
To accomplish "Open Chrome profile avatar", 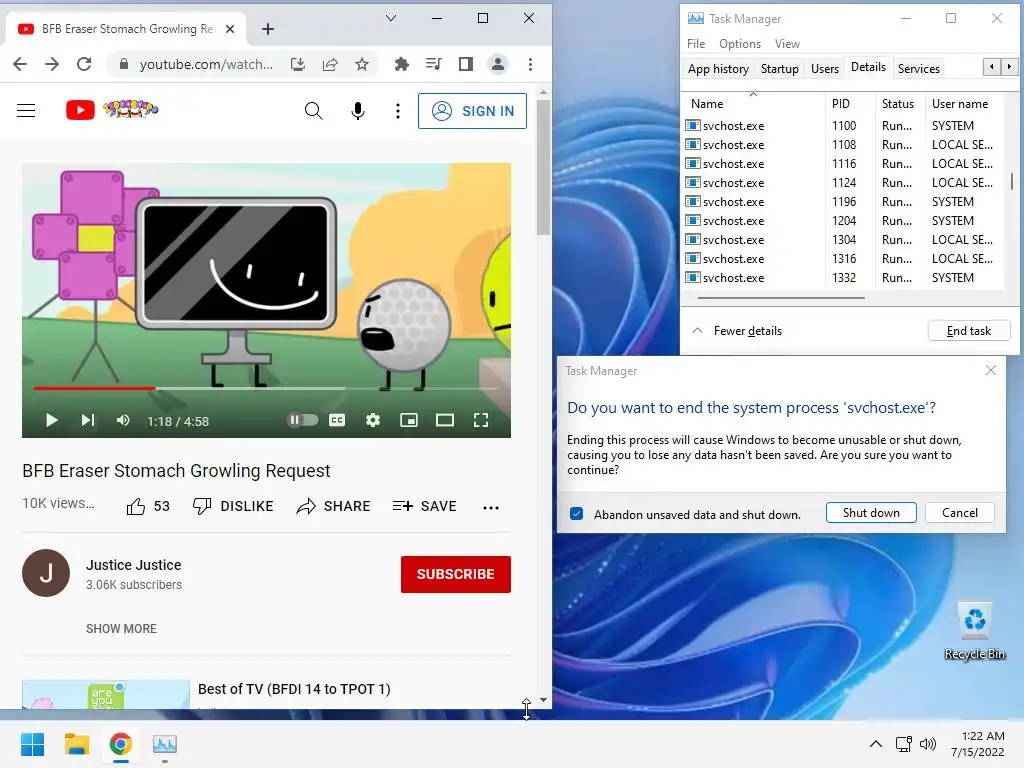I will [x=498, y=64].
